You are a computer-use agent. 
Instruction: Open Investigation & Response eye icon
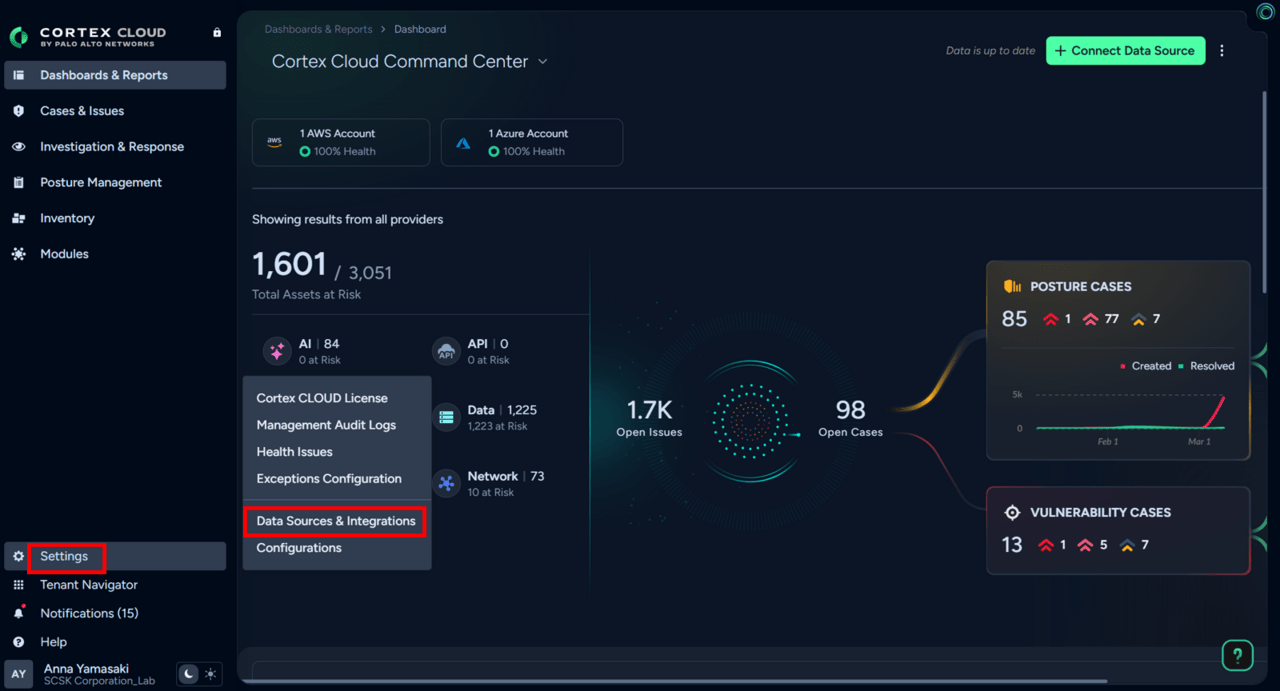pyautogui.click(x=18, y=147)
